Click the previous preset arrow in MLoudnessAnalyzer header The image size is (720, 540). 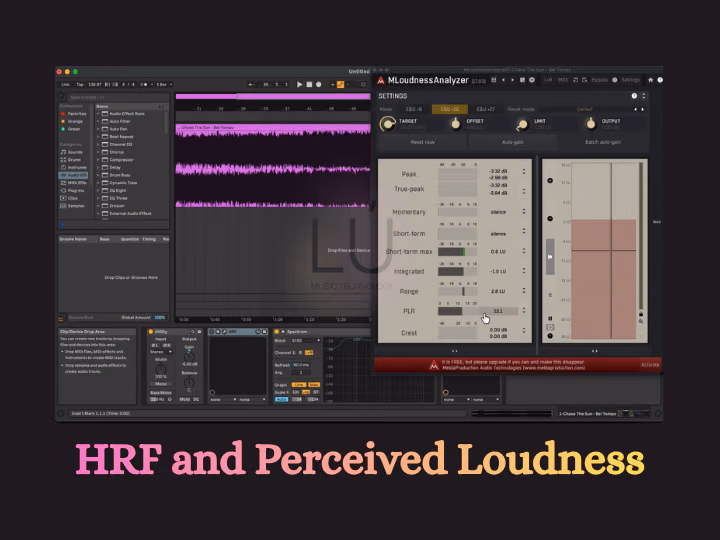[x=503, y=80]
